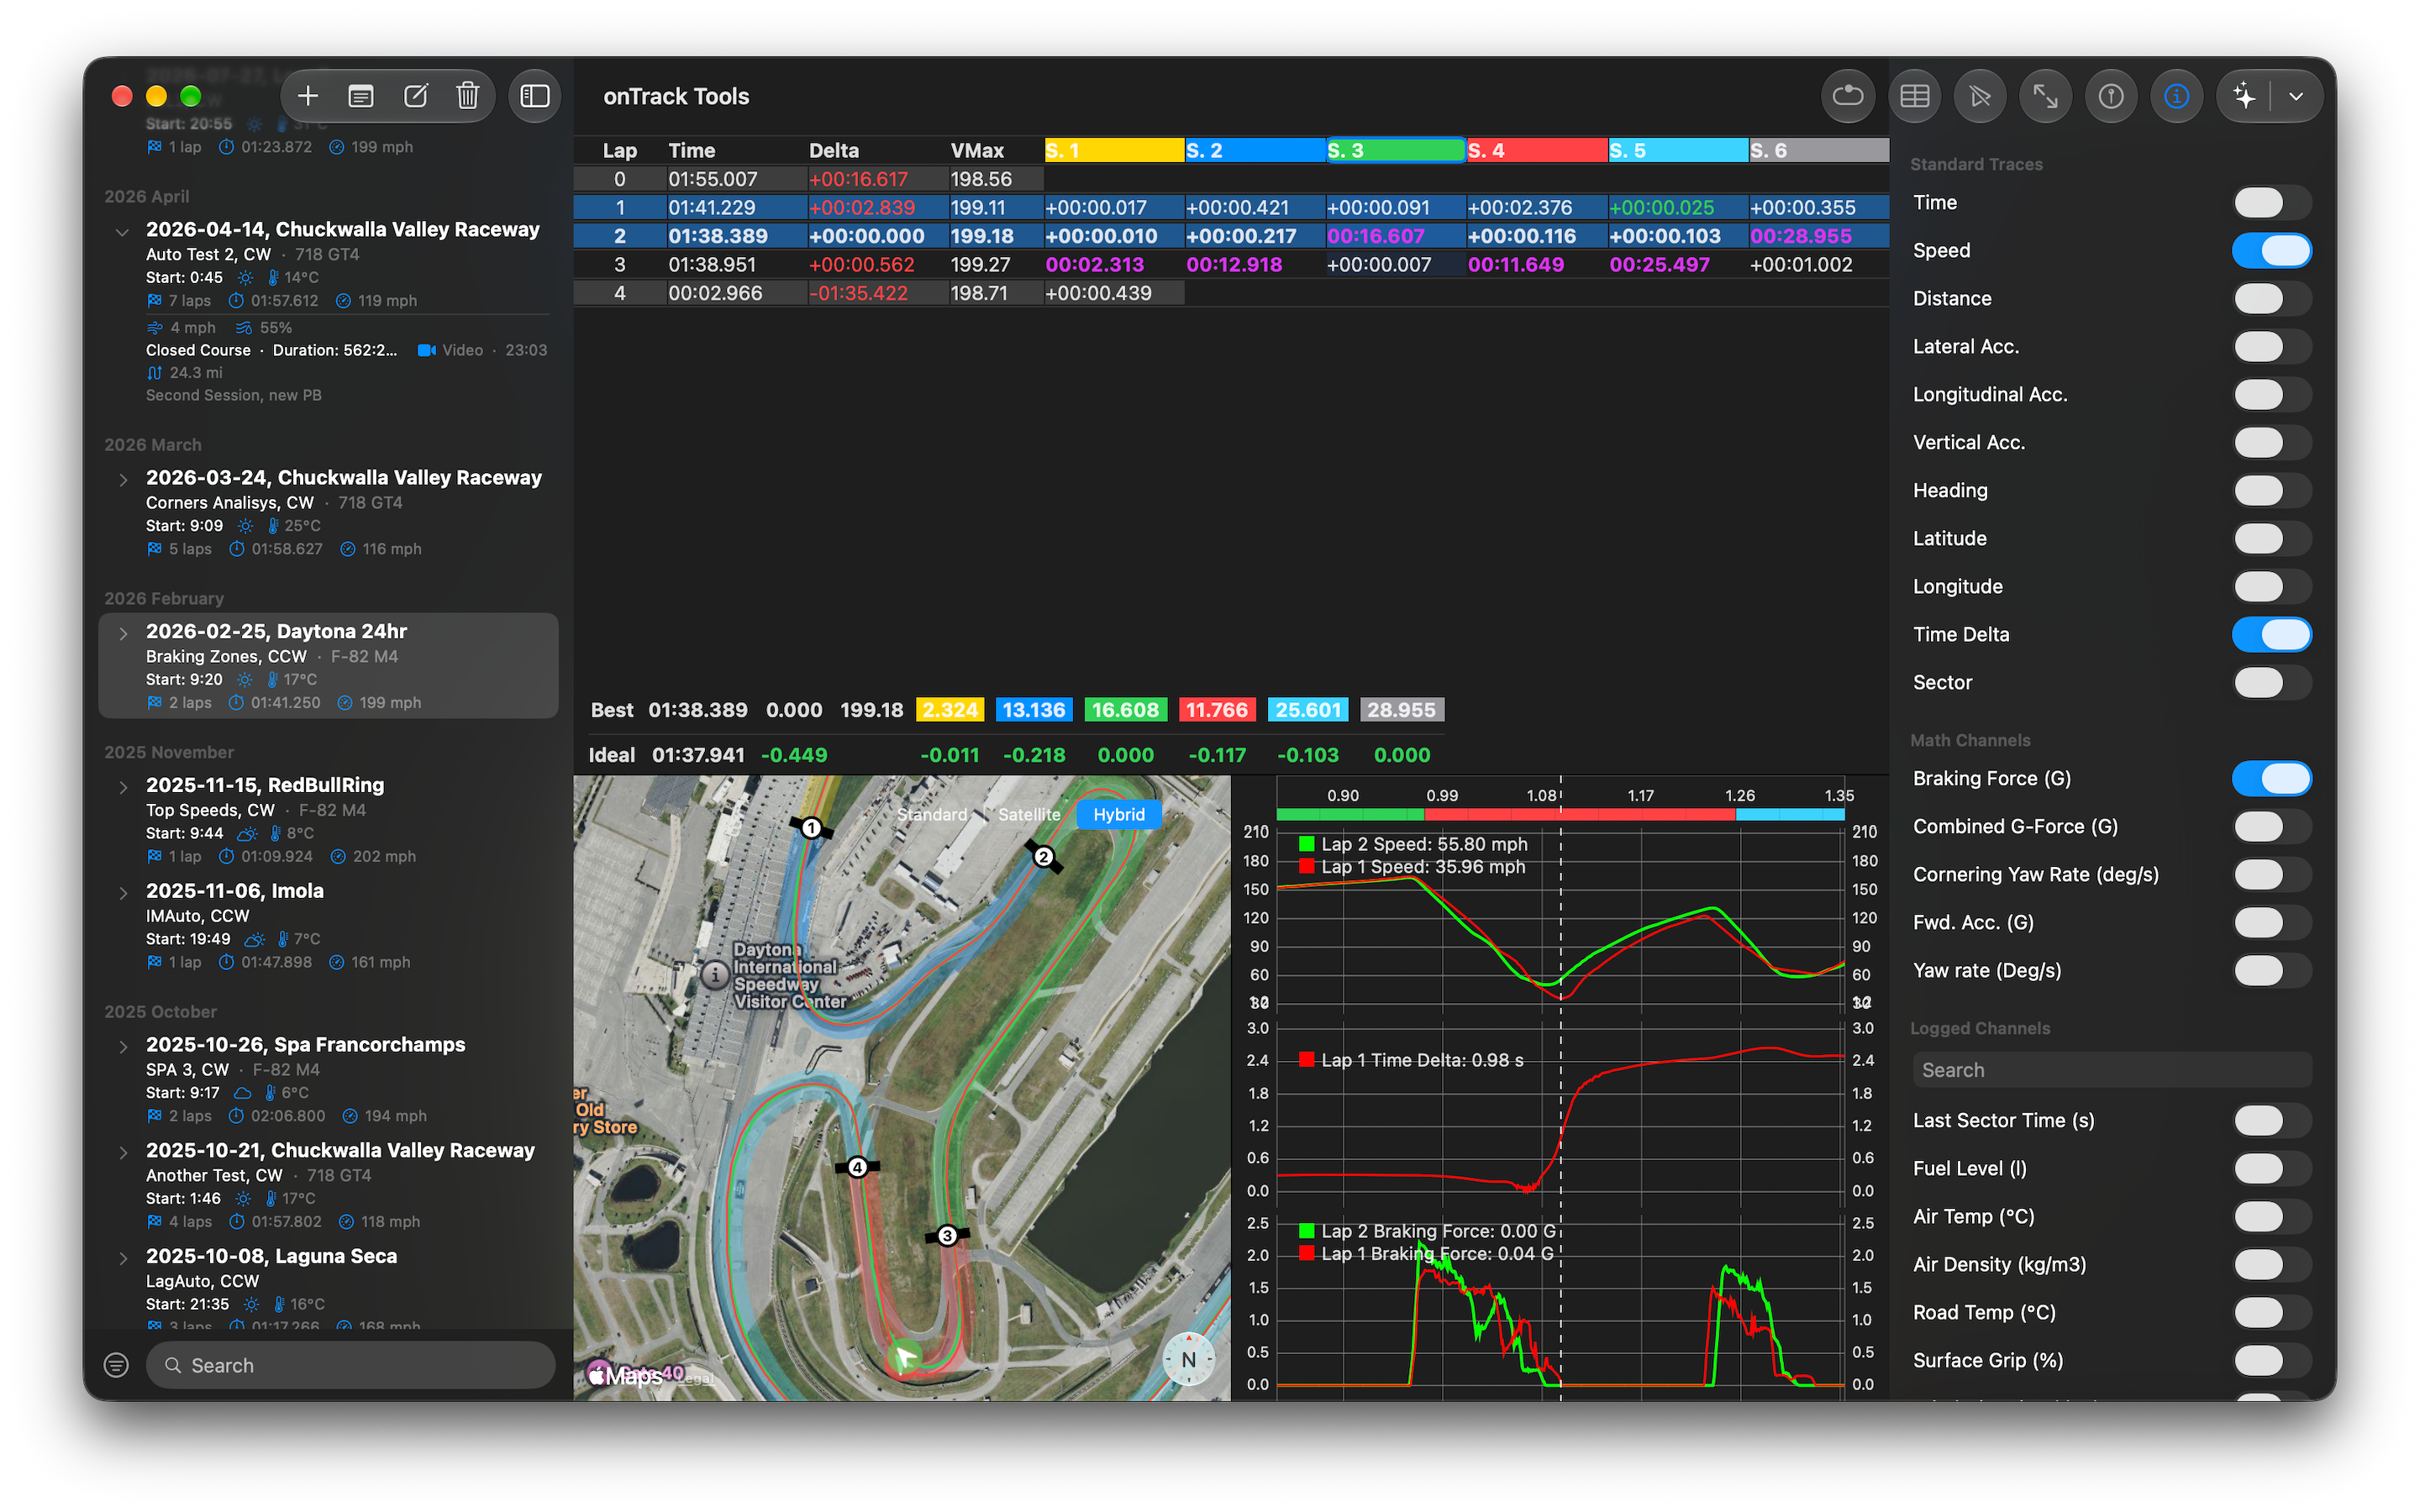The width and height of the screenshot is (2420, 1512).
Task: Enable the Sector trace toggle
Action: point(2271,682)
